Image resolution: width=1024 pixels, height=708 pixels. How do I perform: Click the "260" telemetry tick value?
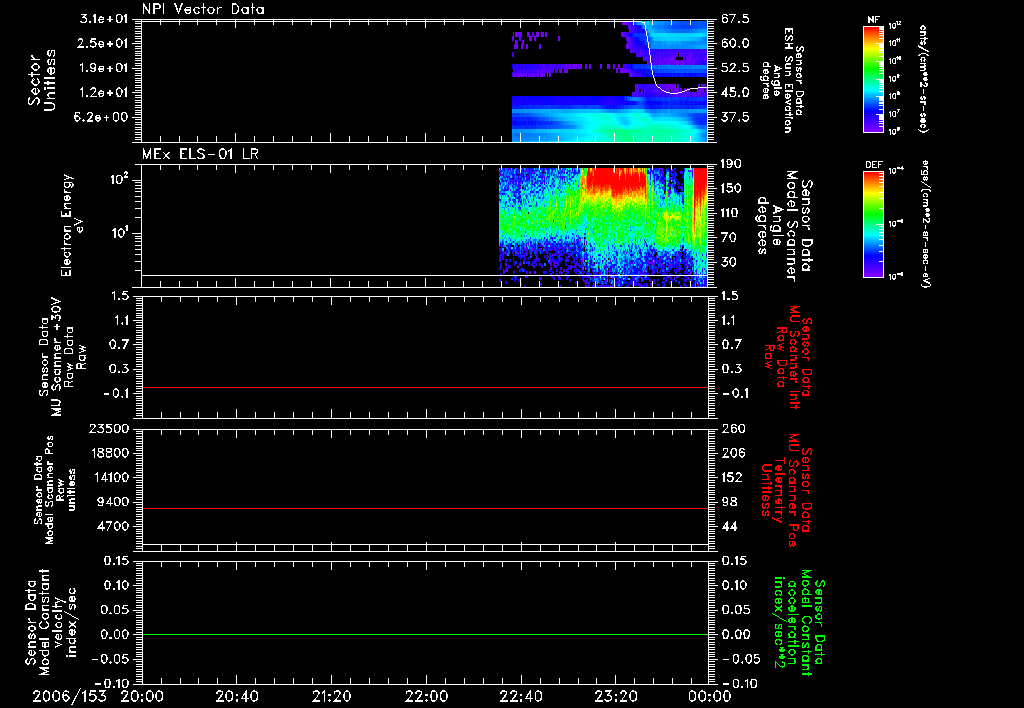click(733, 429)
